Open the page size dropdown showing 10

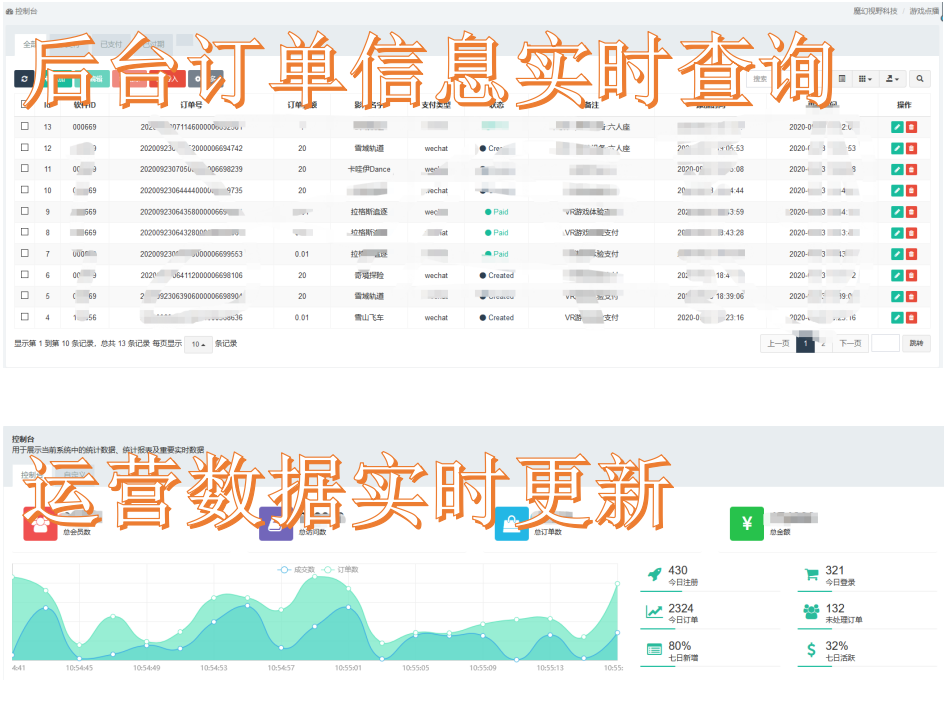[x=198, y=344]
